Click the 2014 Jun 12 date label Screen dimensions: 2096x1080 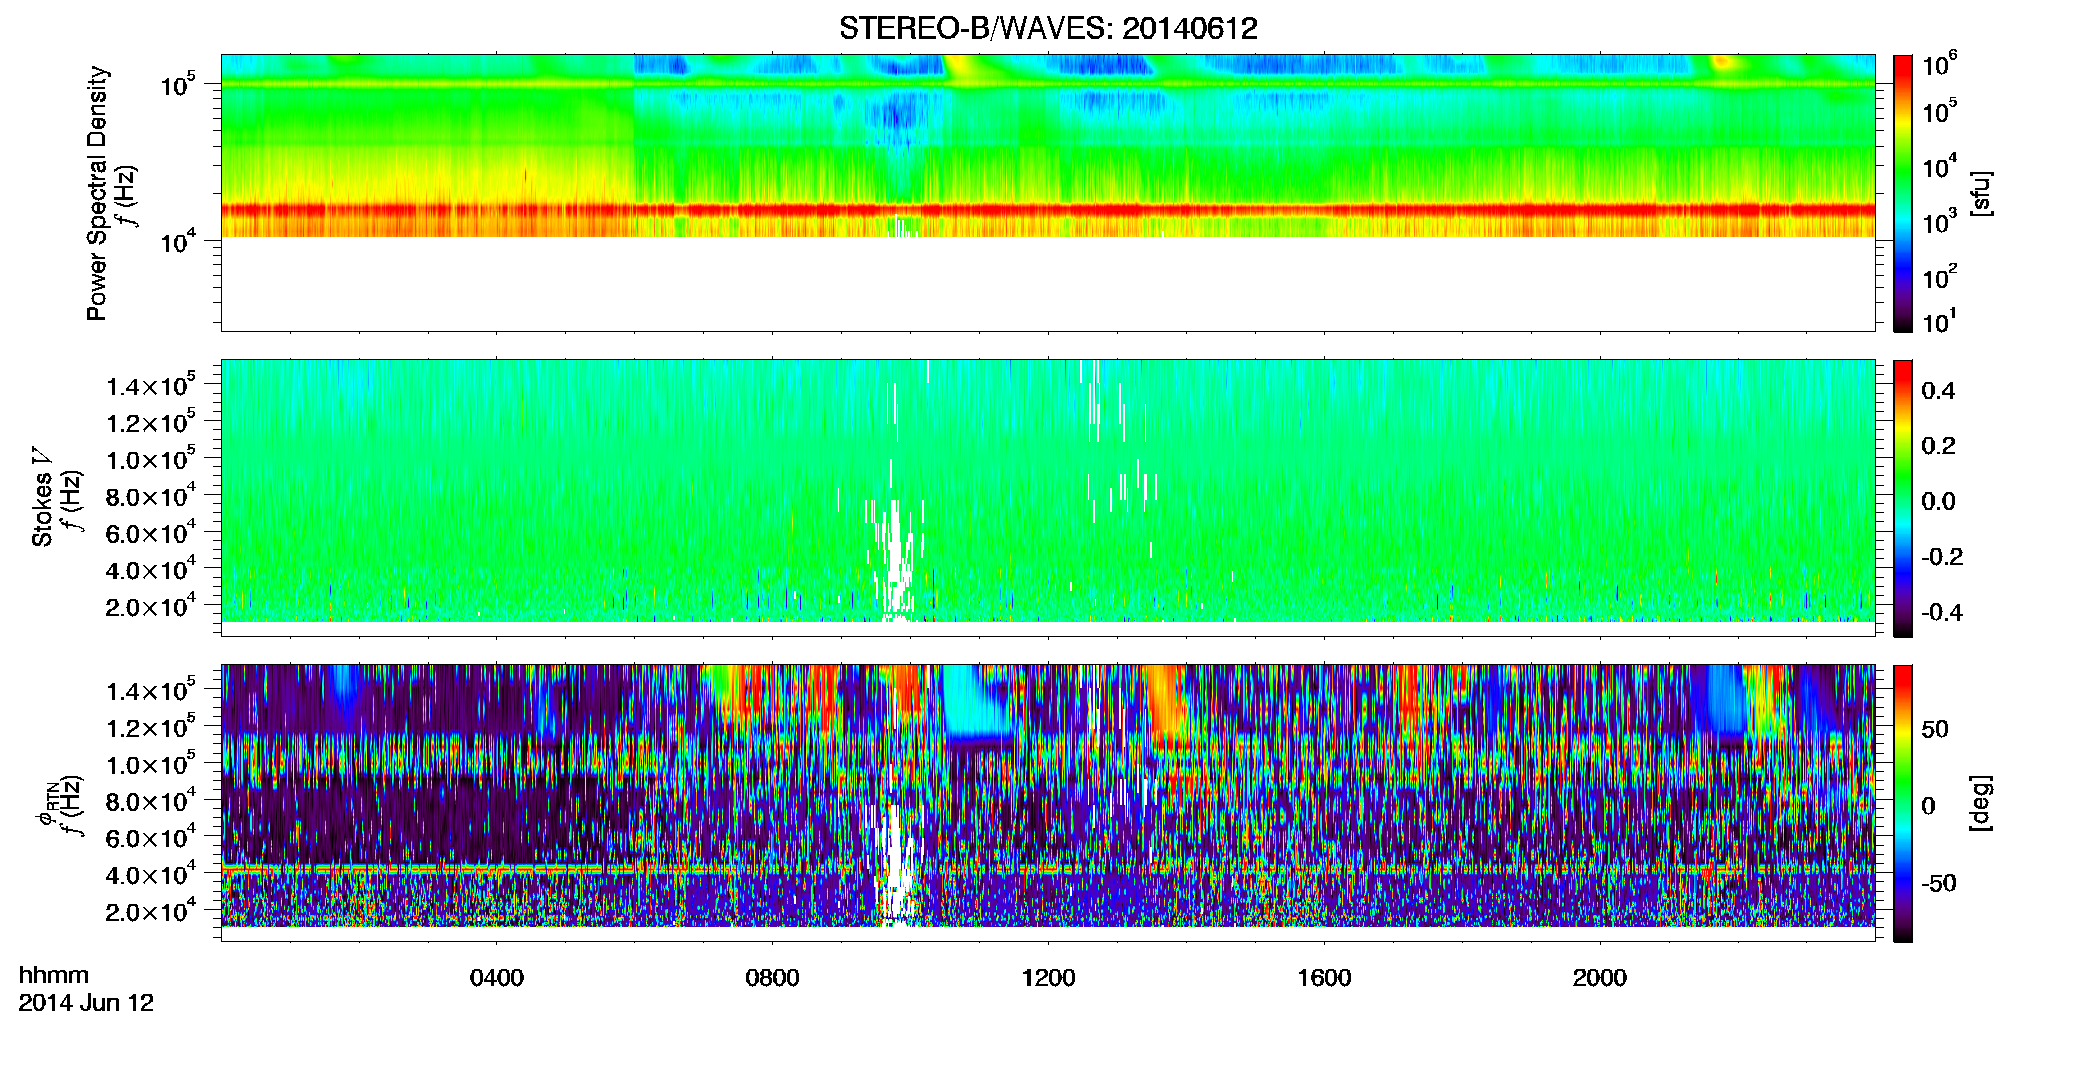86,1003
